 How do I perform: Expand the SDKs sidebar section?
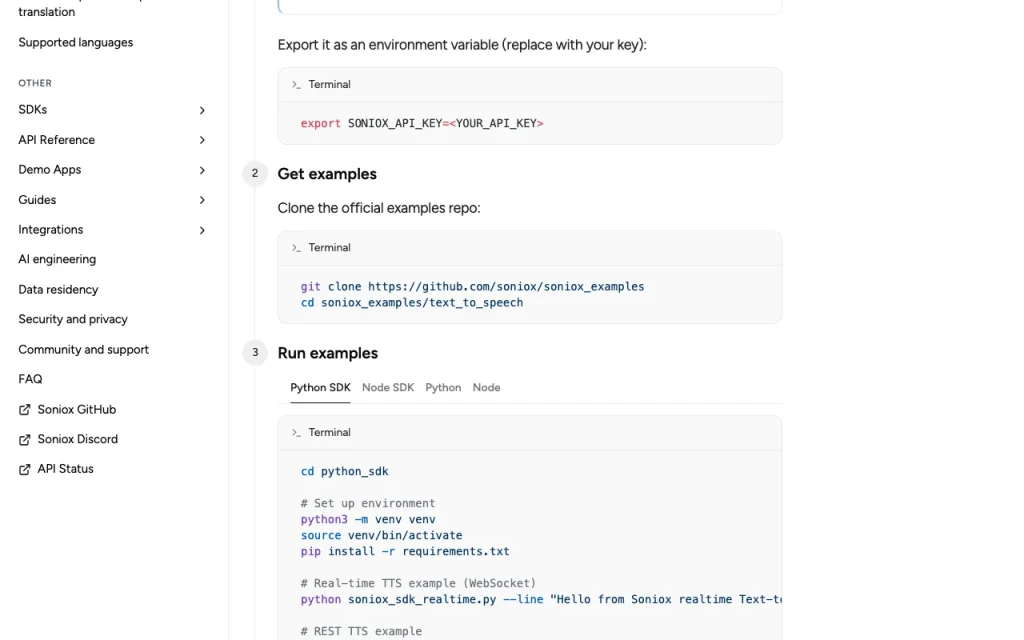[202, 110]
